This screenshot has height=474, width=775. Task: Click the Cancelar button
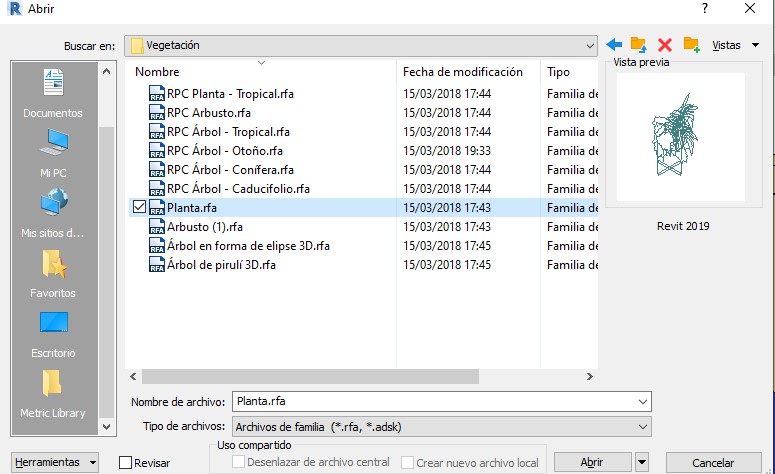[x=712, y=462]
